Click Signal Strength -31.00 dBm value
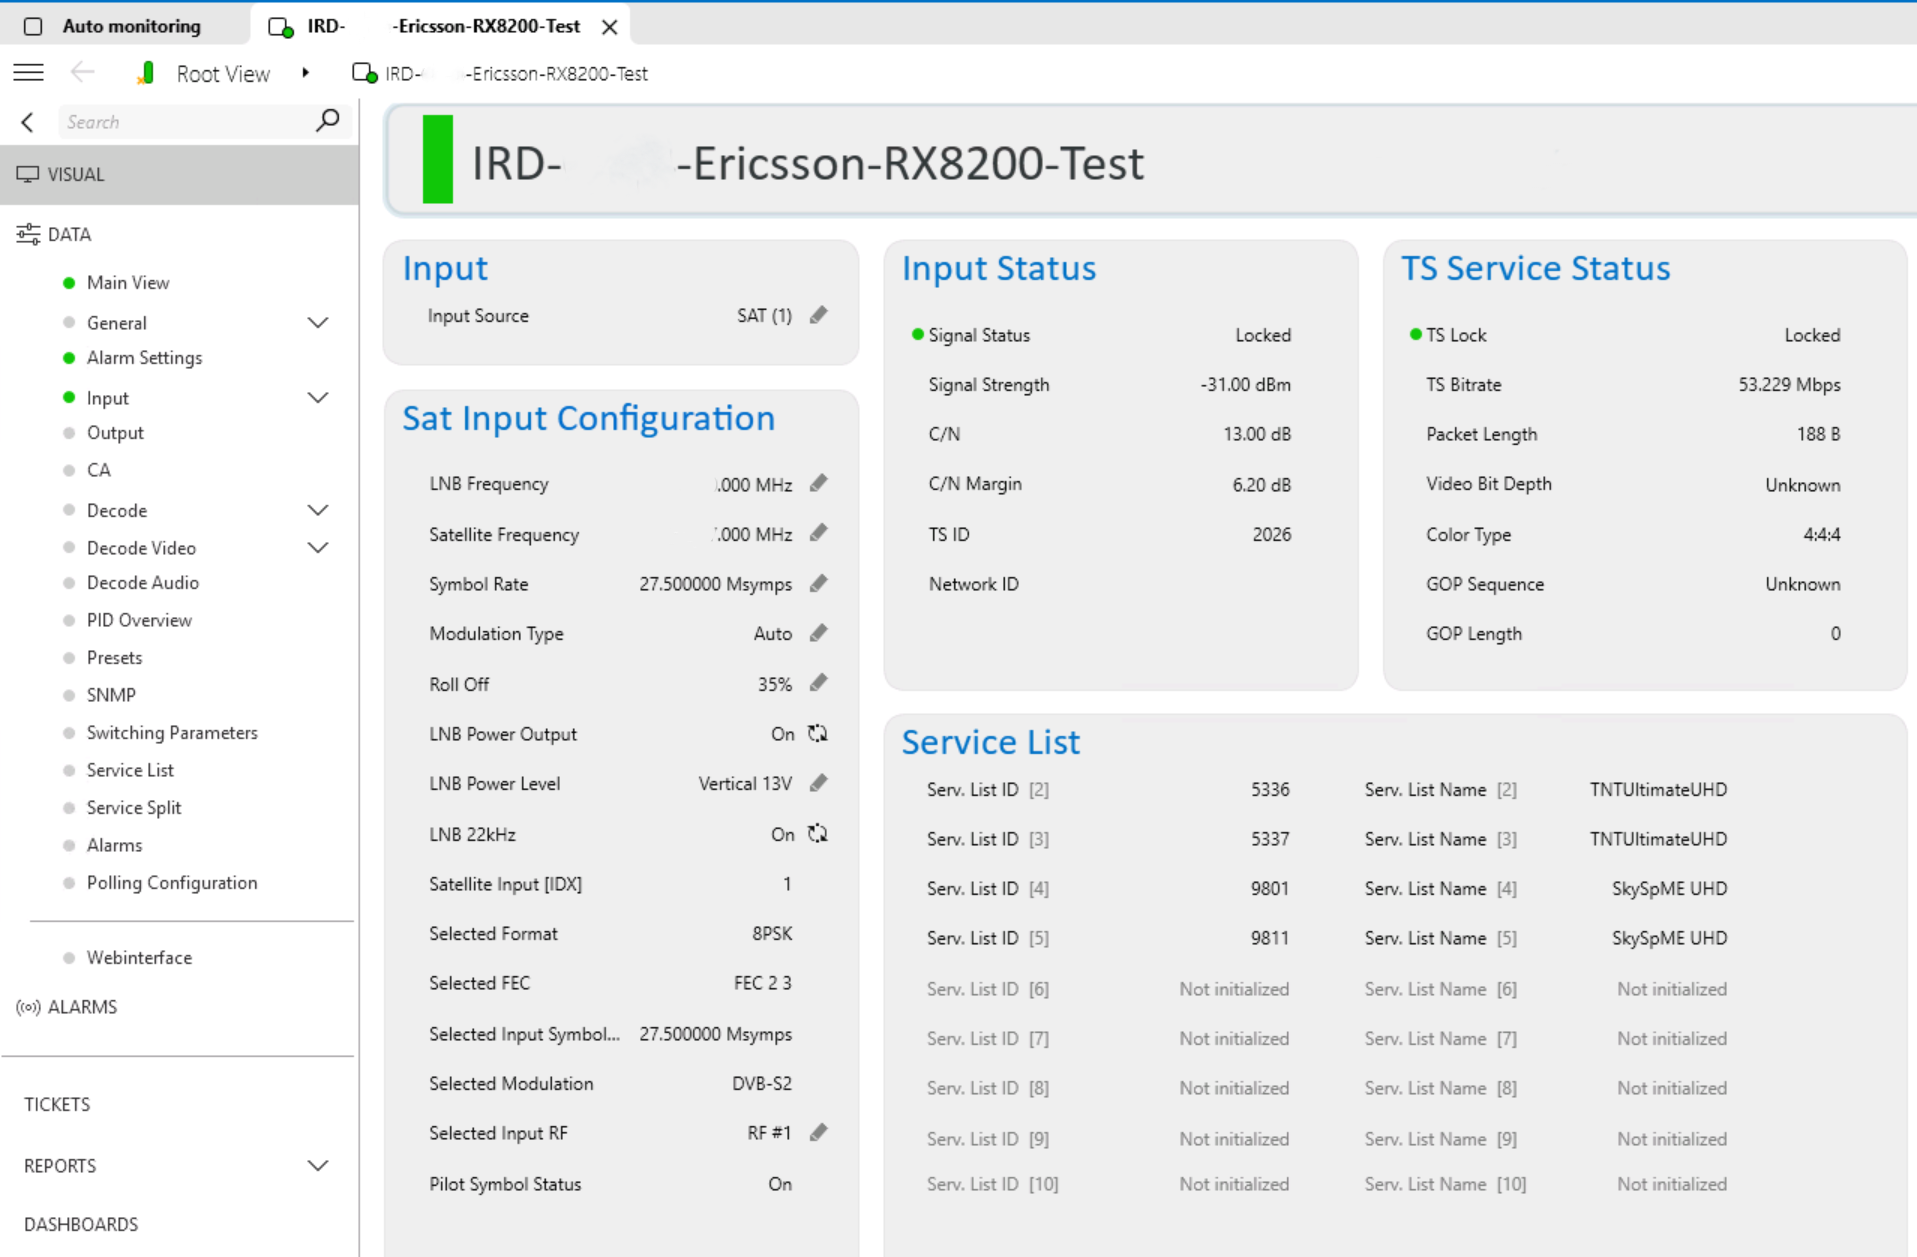1917x1257 pixels. coord(1245,384)
